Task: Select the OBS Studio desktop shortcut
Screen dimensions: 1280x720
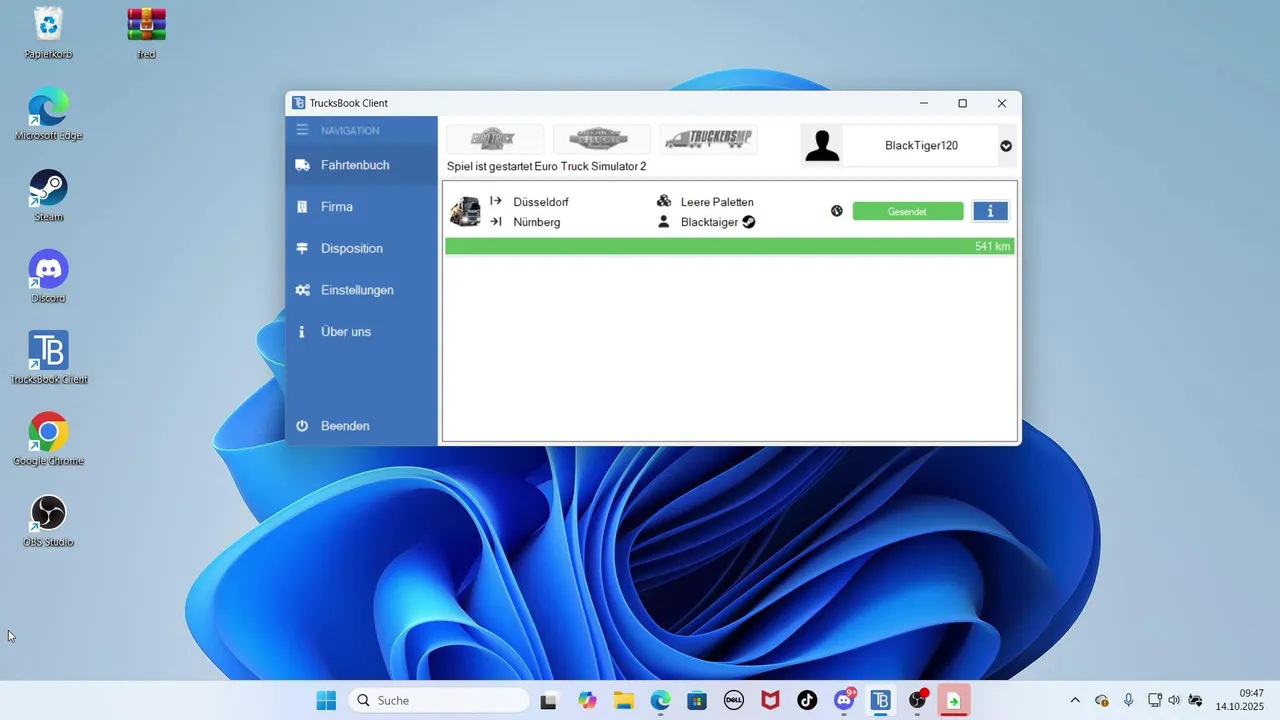Action: pyautogui.click(x=48, y=521)
